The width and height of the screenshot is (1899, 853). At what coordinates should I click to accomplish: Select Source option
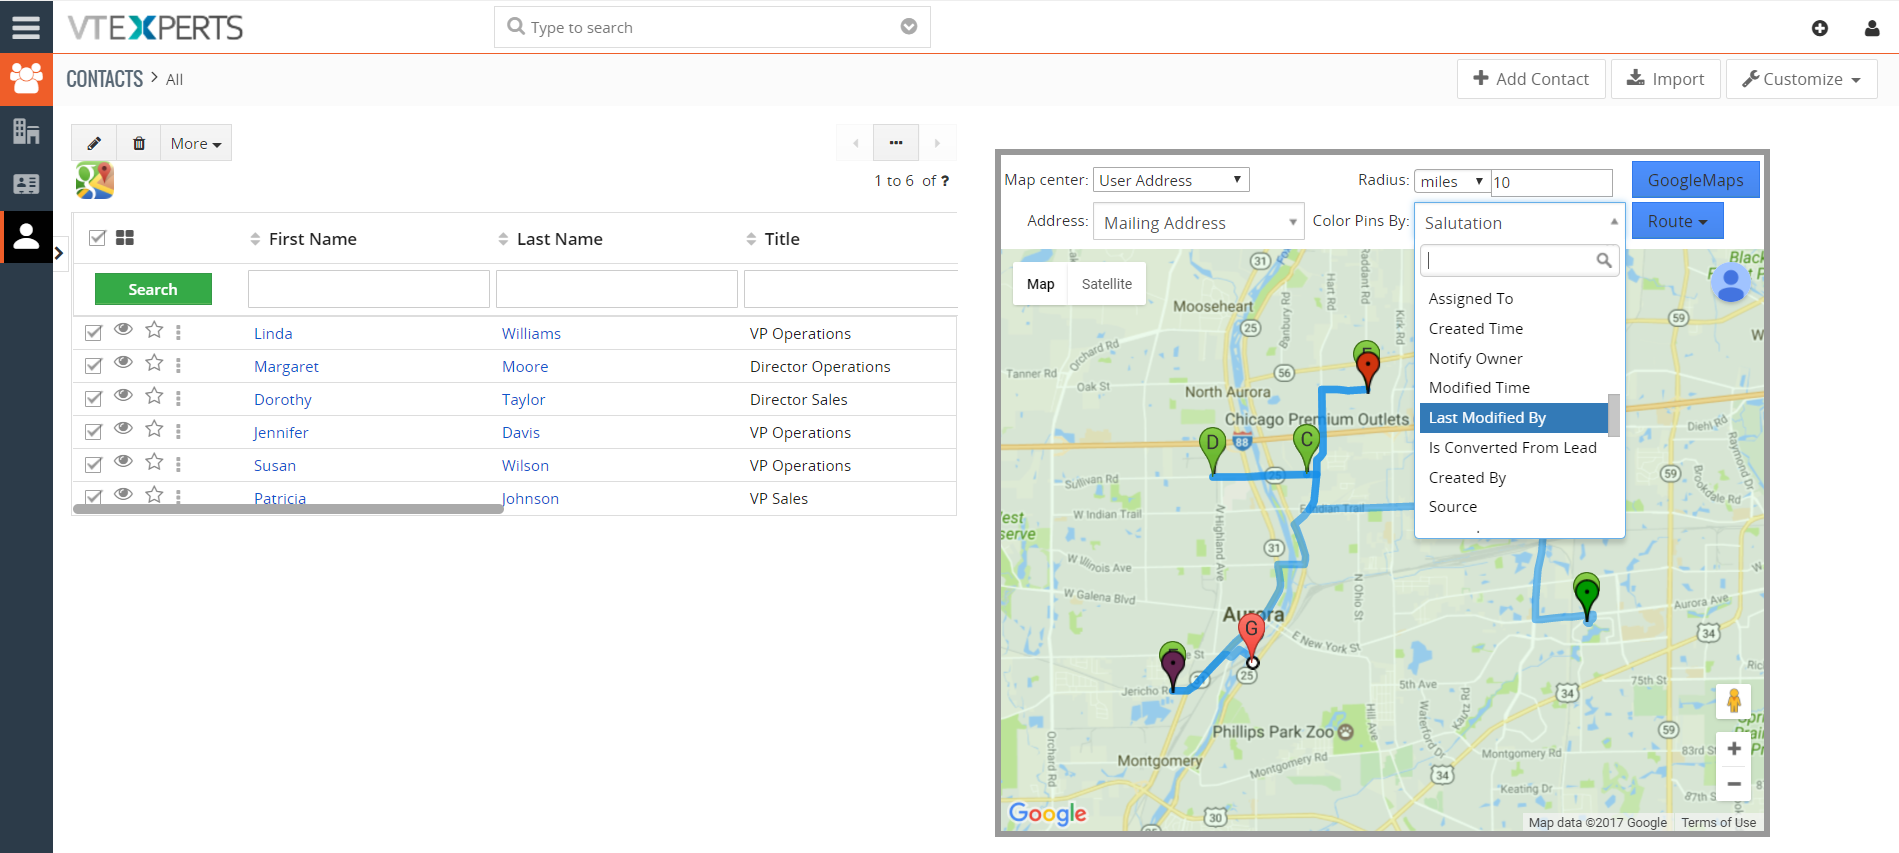(x=1452, y=507)
